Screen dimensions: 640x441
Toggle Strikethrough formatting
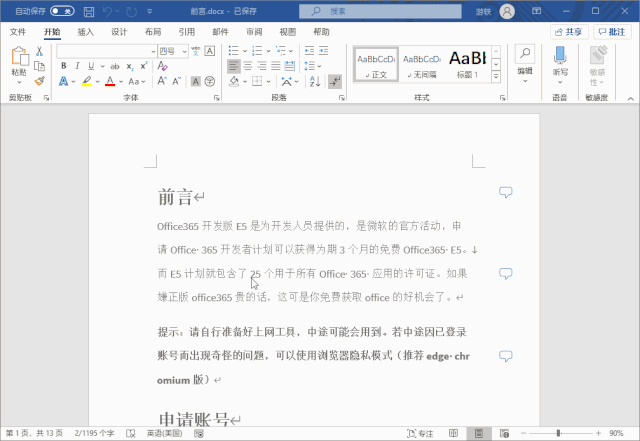click(115, 66)
